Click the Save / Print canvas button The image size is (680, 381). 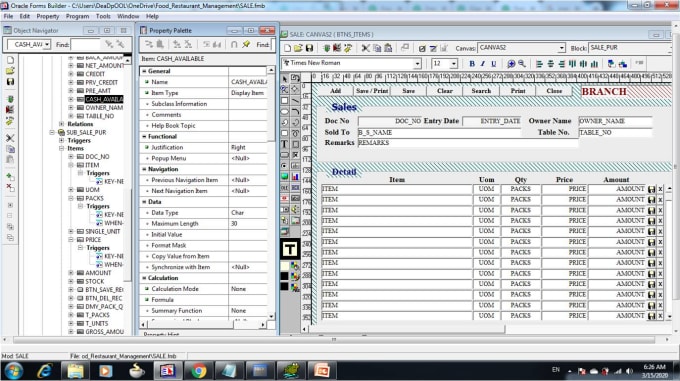pos(372,91)
